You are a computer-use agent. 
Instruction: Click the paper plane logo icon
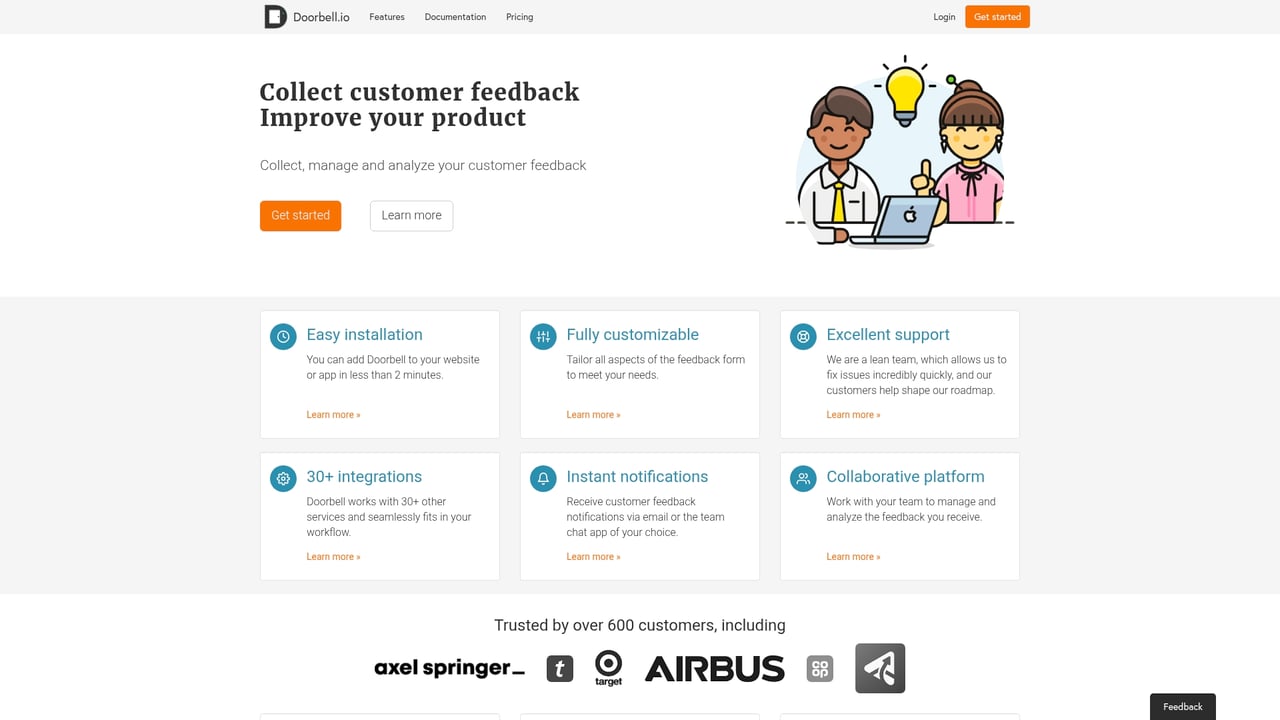[x=880, y=668]
